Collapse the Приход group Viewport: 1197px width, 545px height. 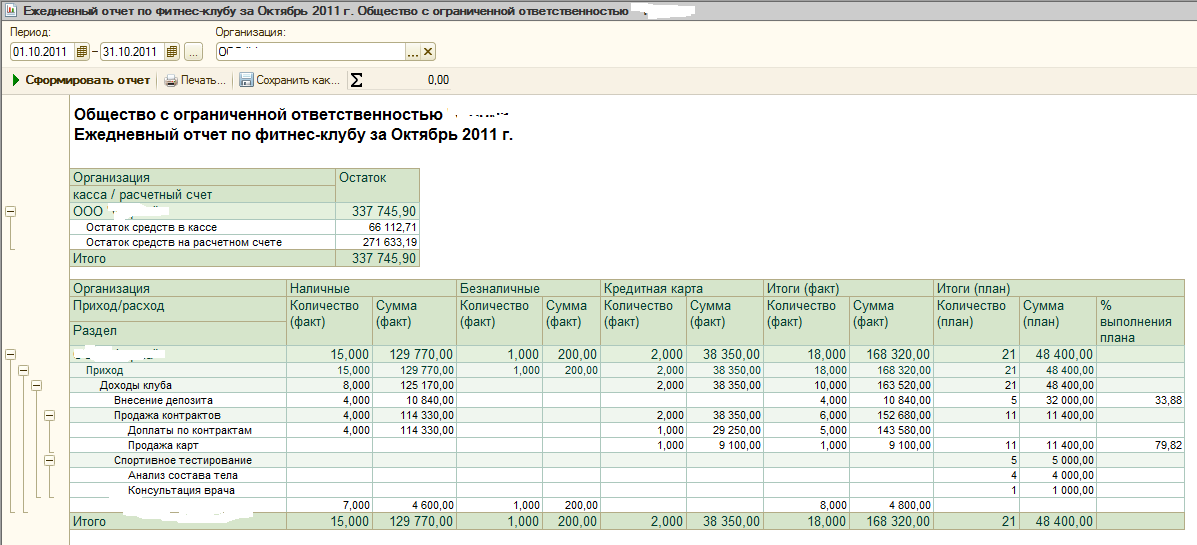point(24,370)
